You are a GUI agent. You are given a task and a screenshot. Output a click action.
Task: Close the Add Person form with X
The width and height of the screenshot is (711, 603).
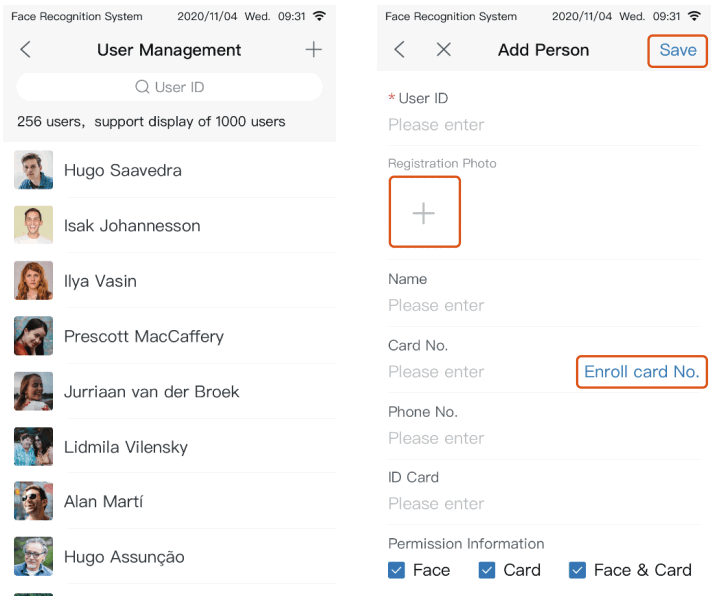point(444,50)
